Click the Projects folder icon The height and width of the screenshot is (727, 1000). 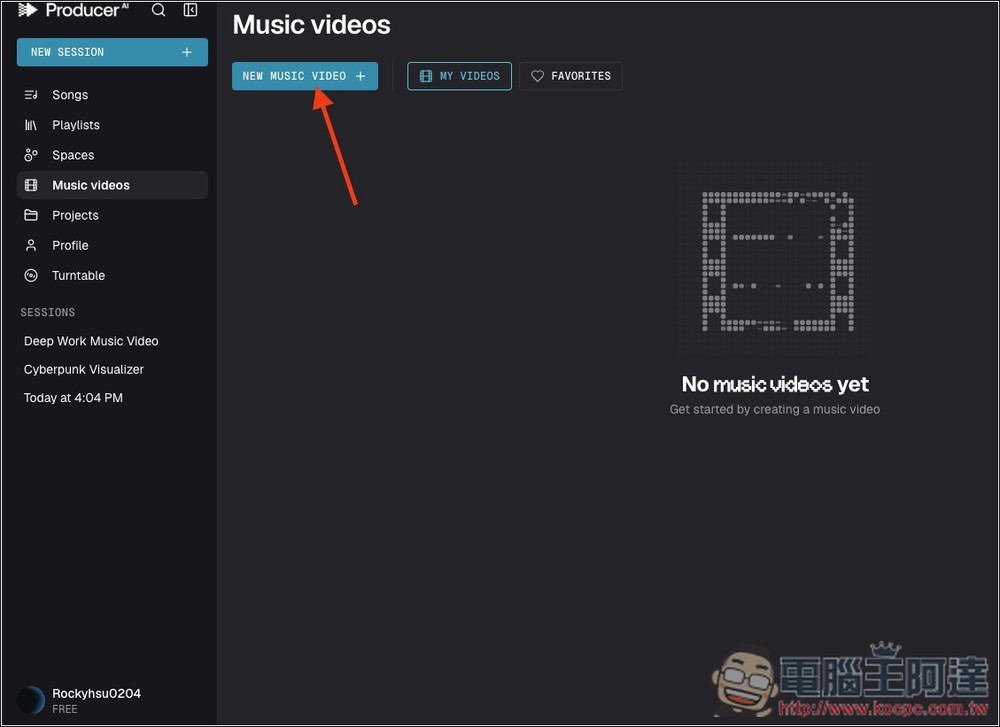click(31, 215)
